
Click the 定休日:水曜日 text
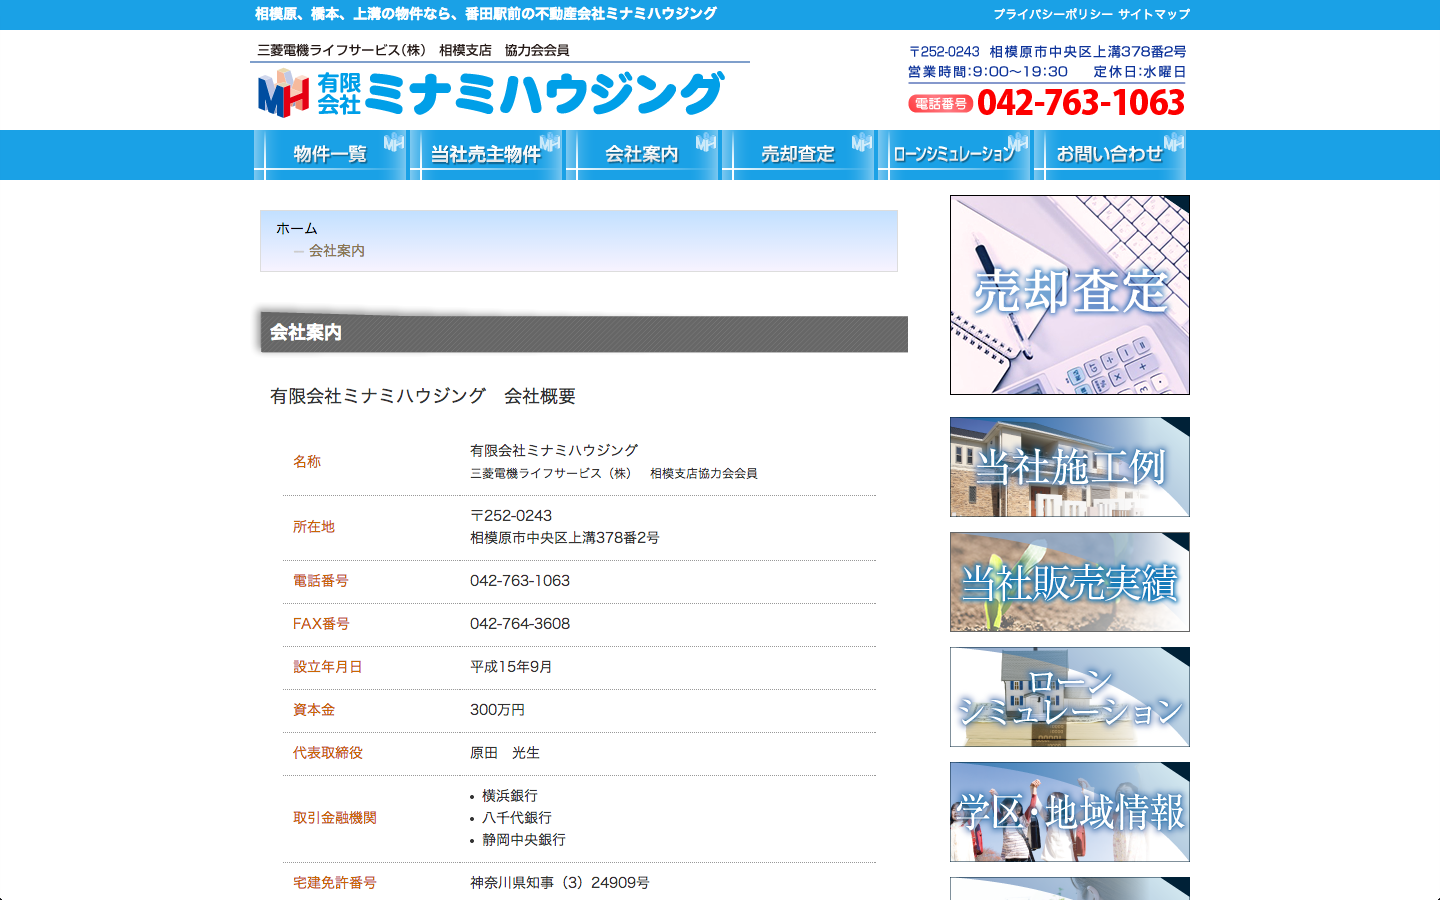(x=1140, y=72)
